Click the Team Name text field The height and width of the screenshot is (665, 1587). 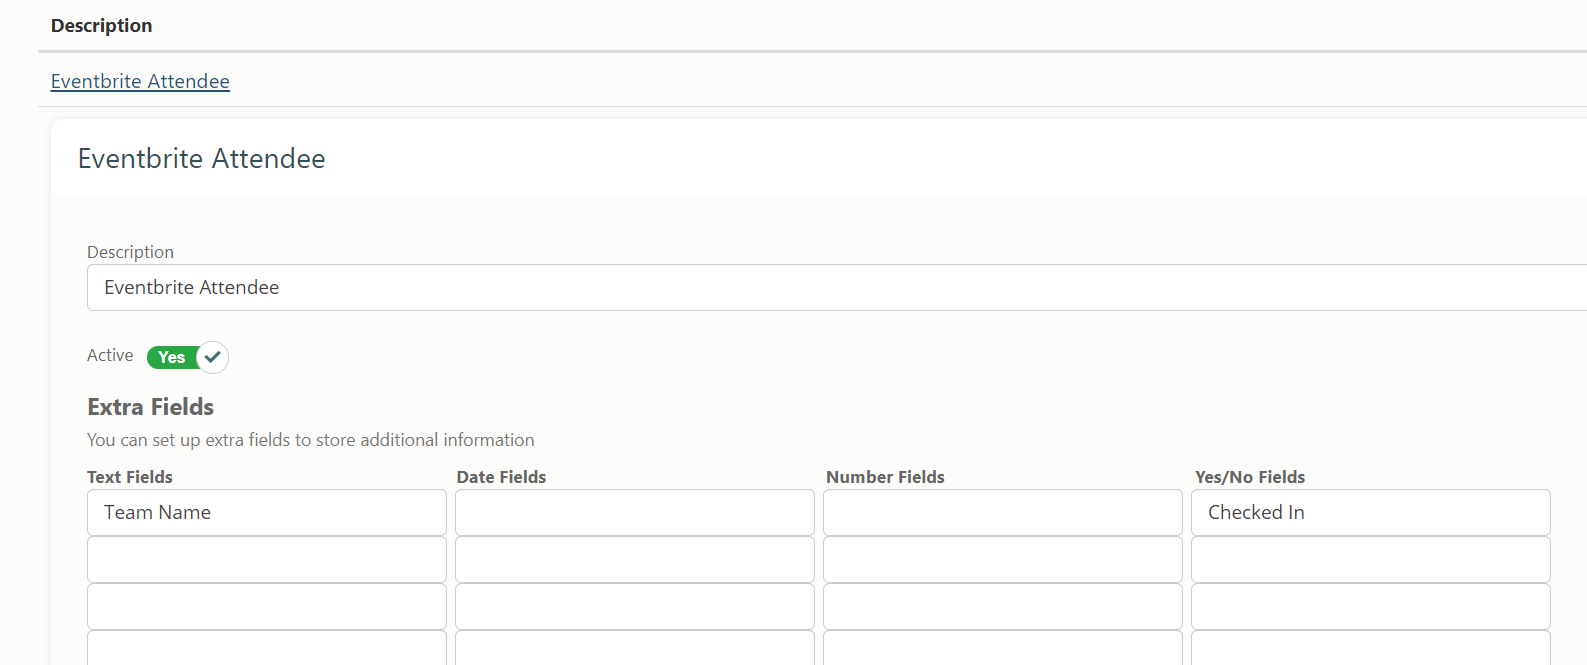pos(267,512)
